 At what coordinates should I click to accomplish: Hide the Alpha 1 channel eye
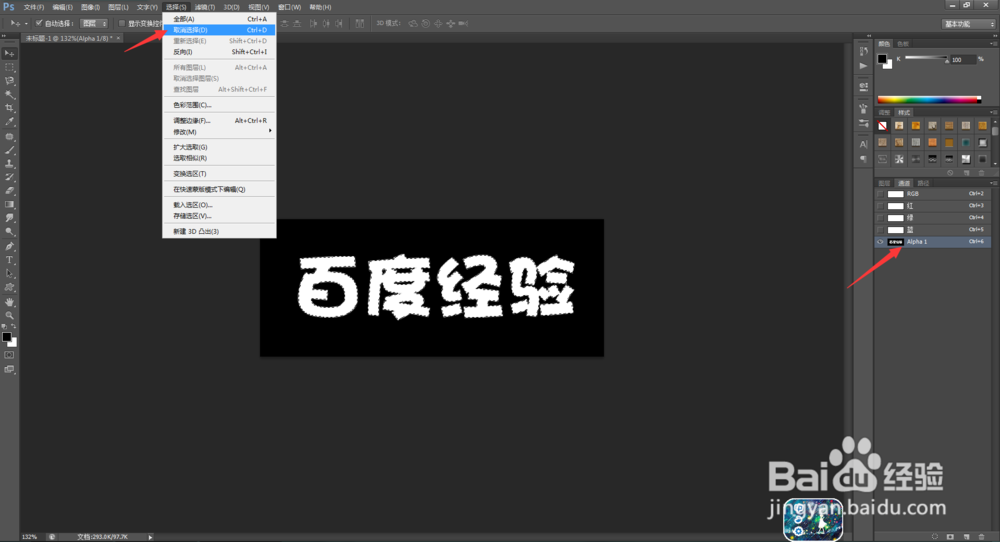(x=880, y=242)
